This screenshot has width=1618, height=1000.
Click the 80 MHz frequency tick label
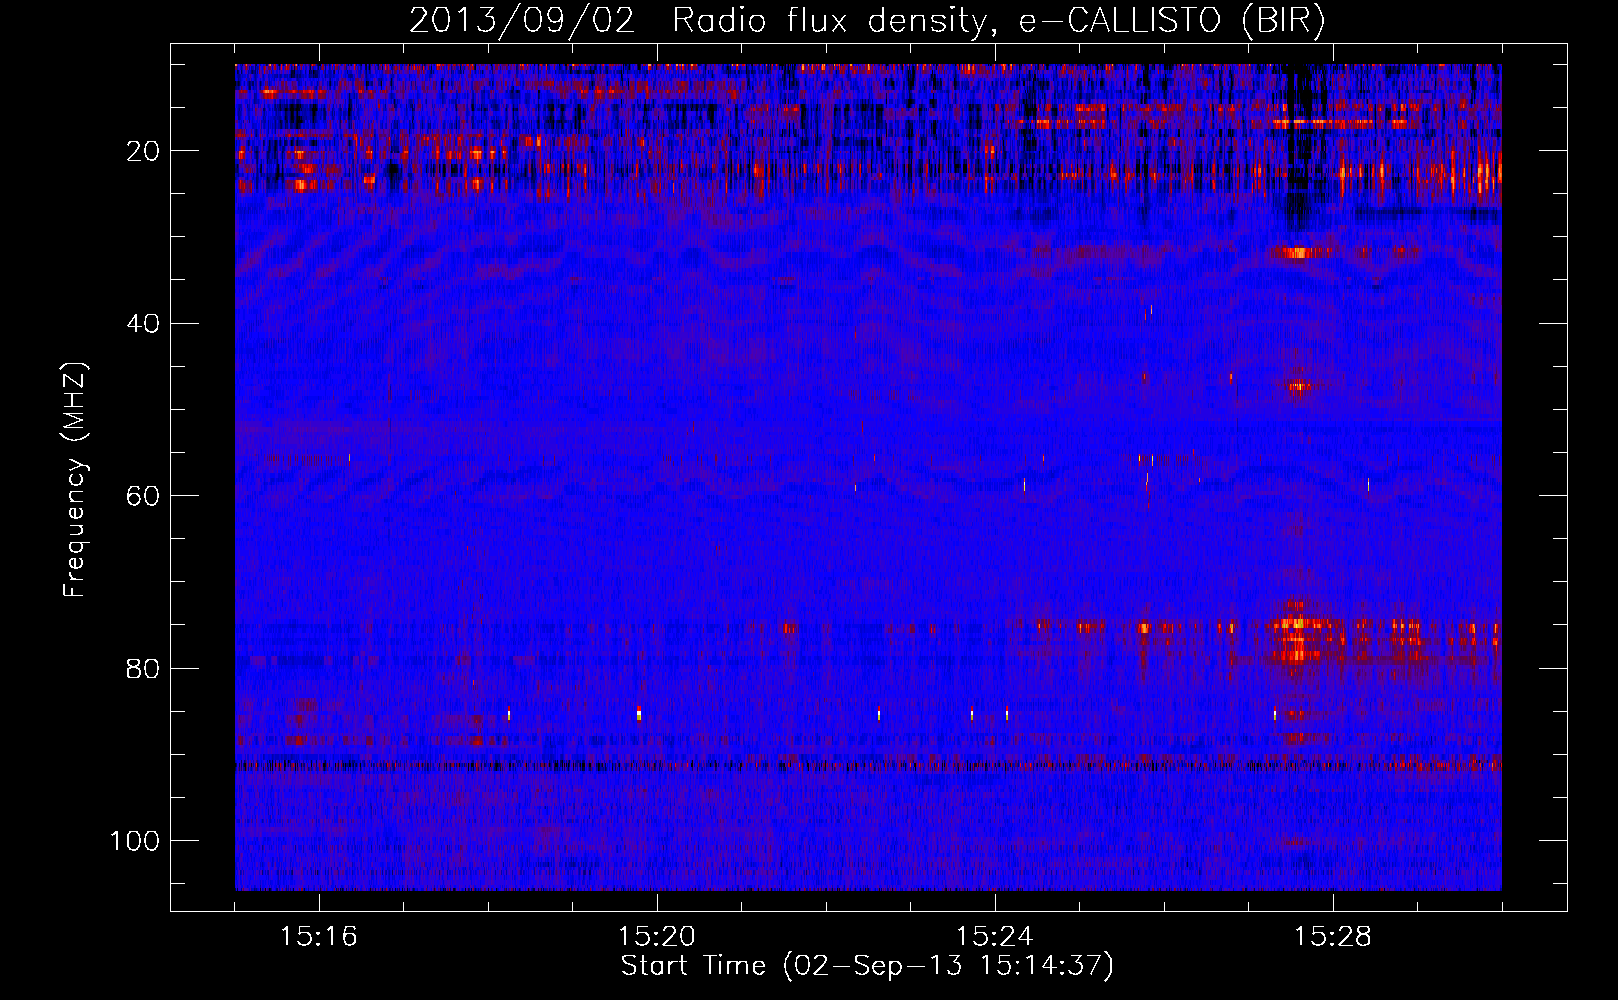pyautogui.click(x=144, y=668)
